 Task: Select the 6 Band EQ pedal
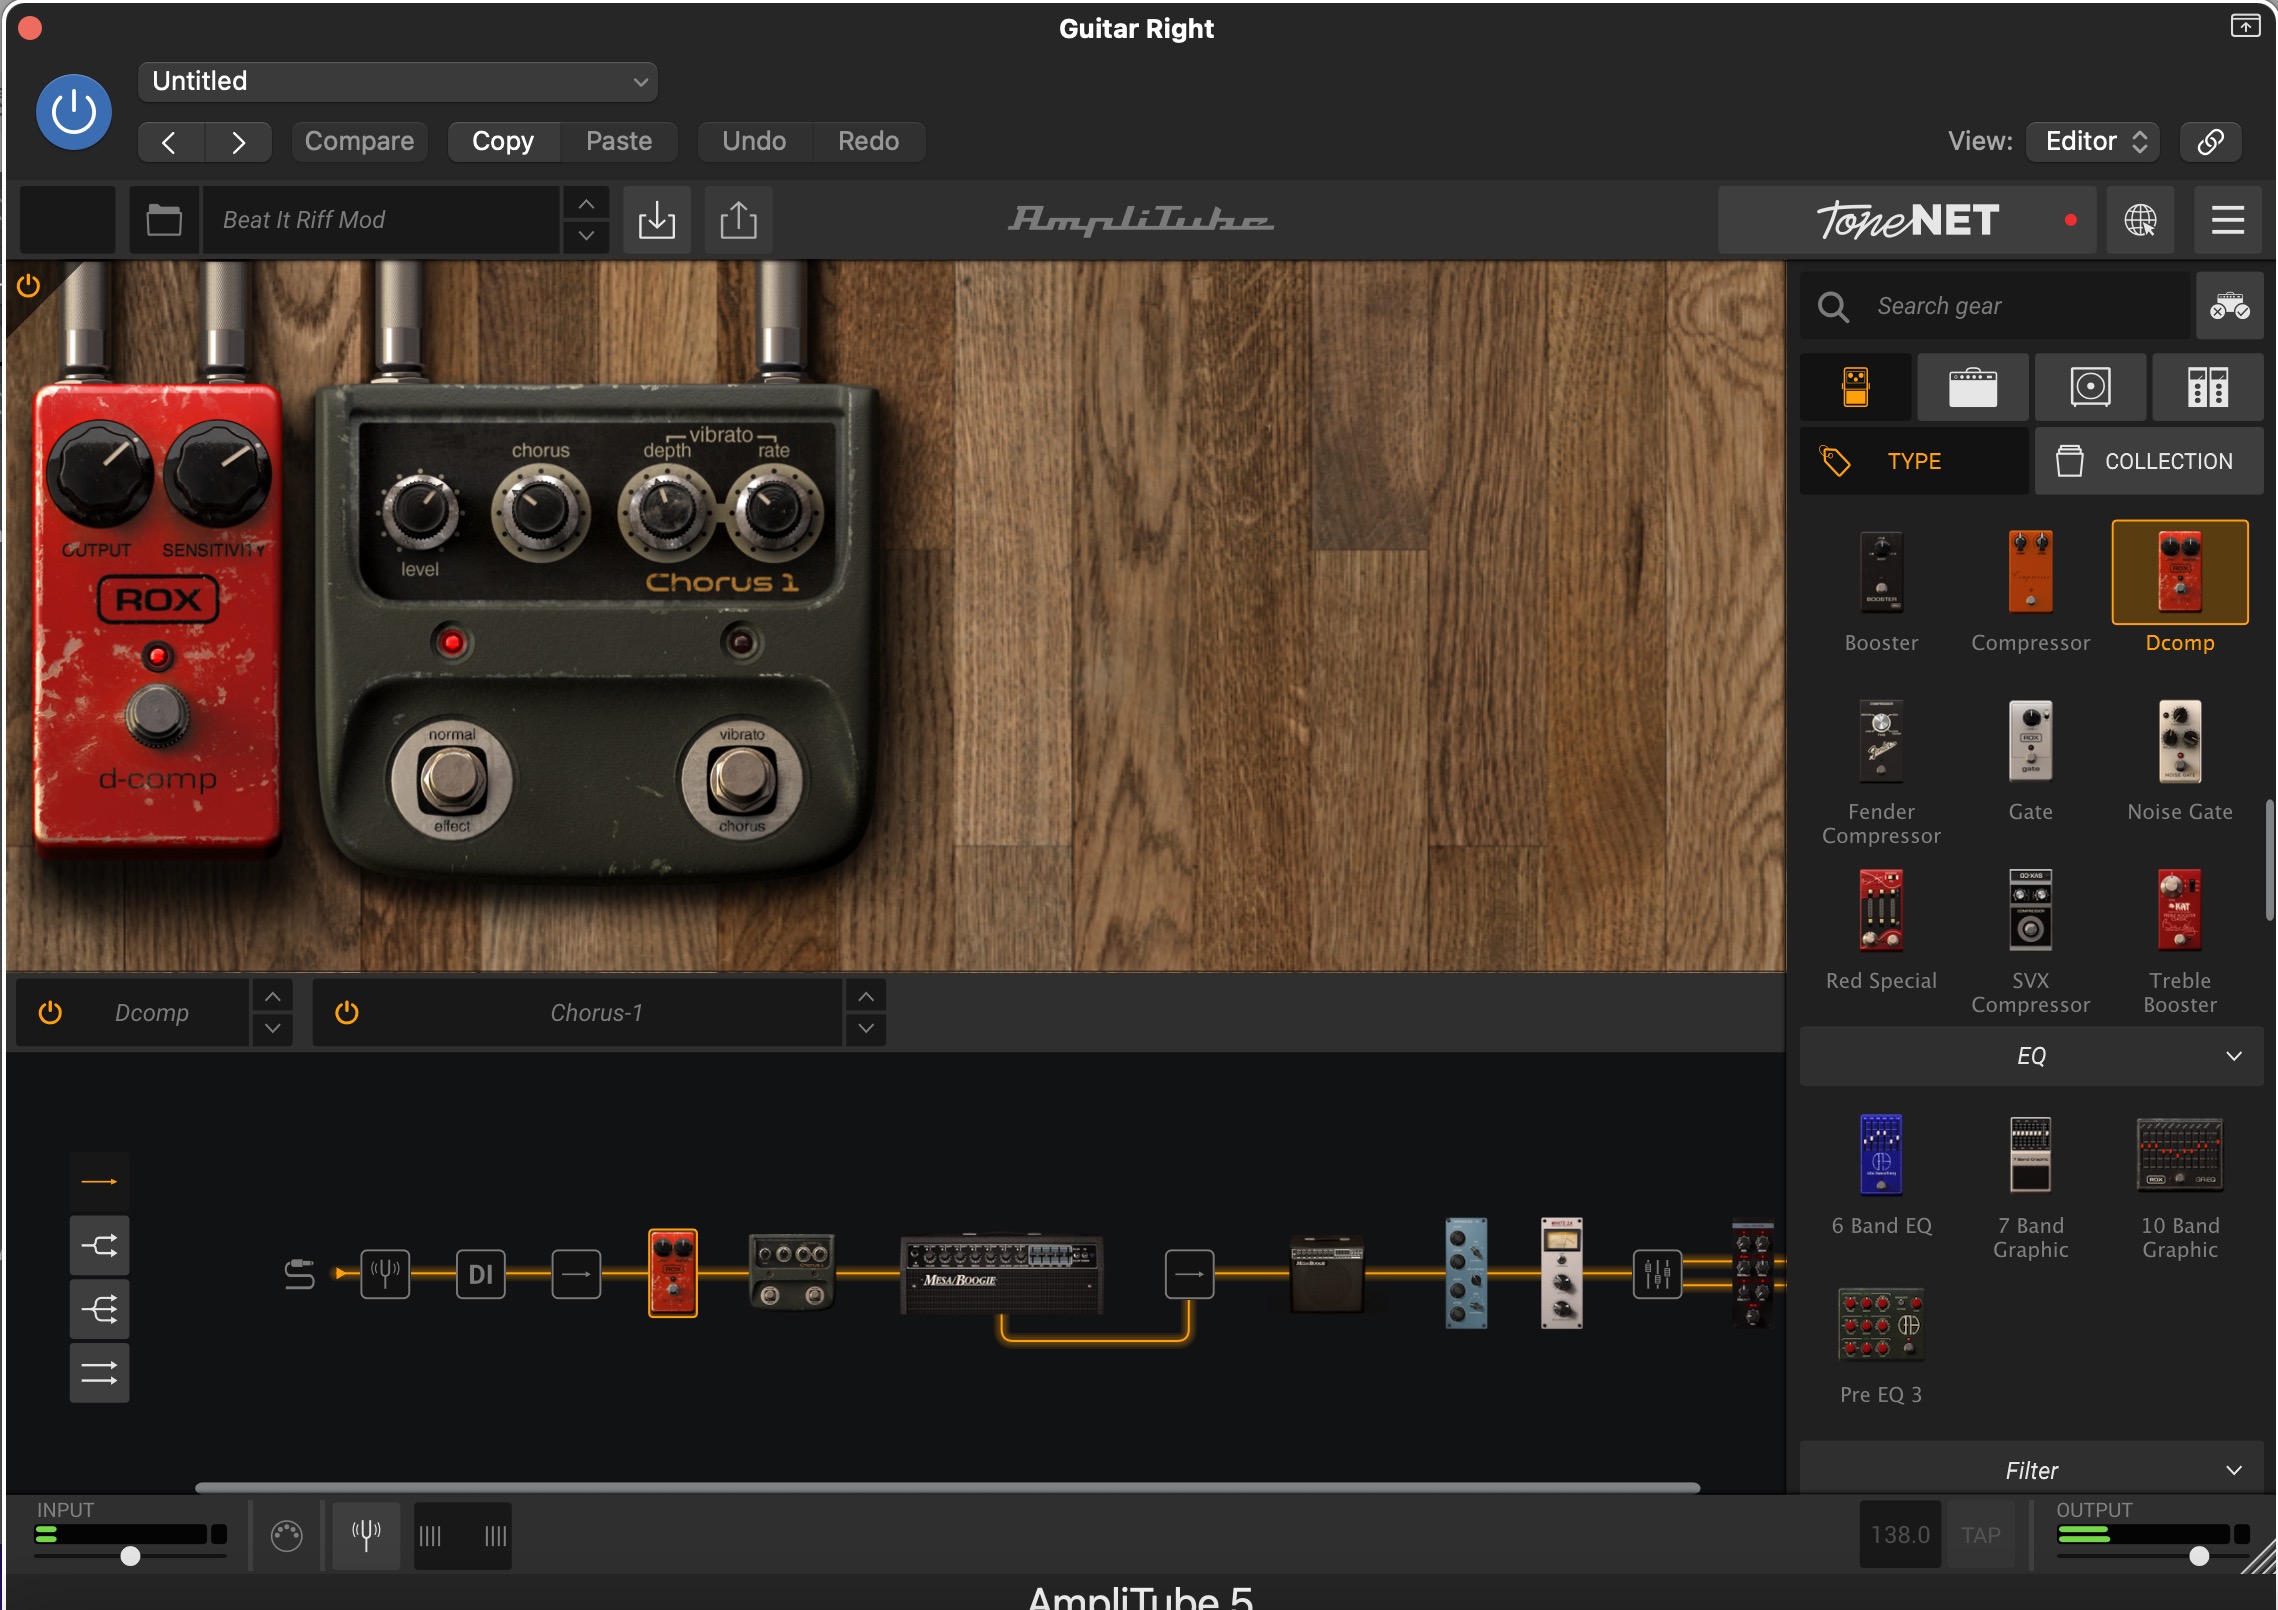[x=1881, y=1155]
